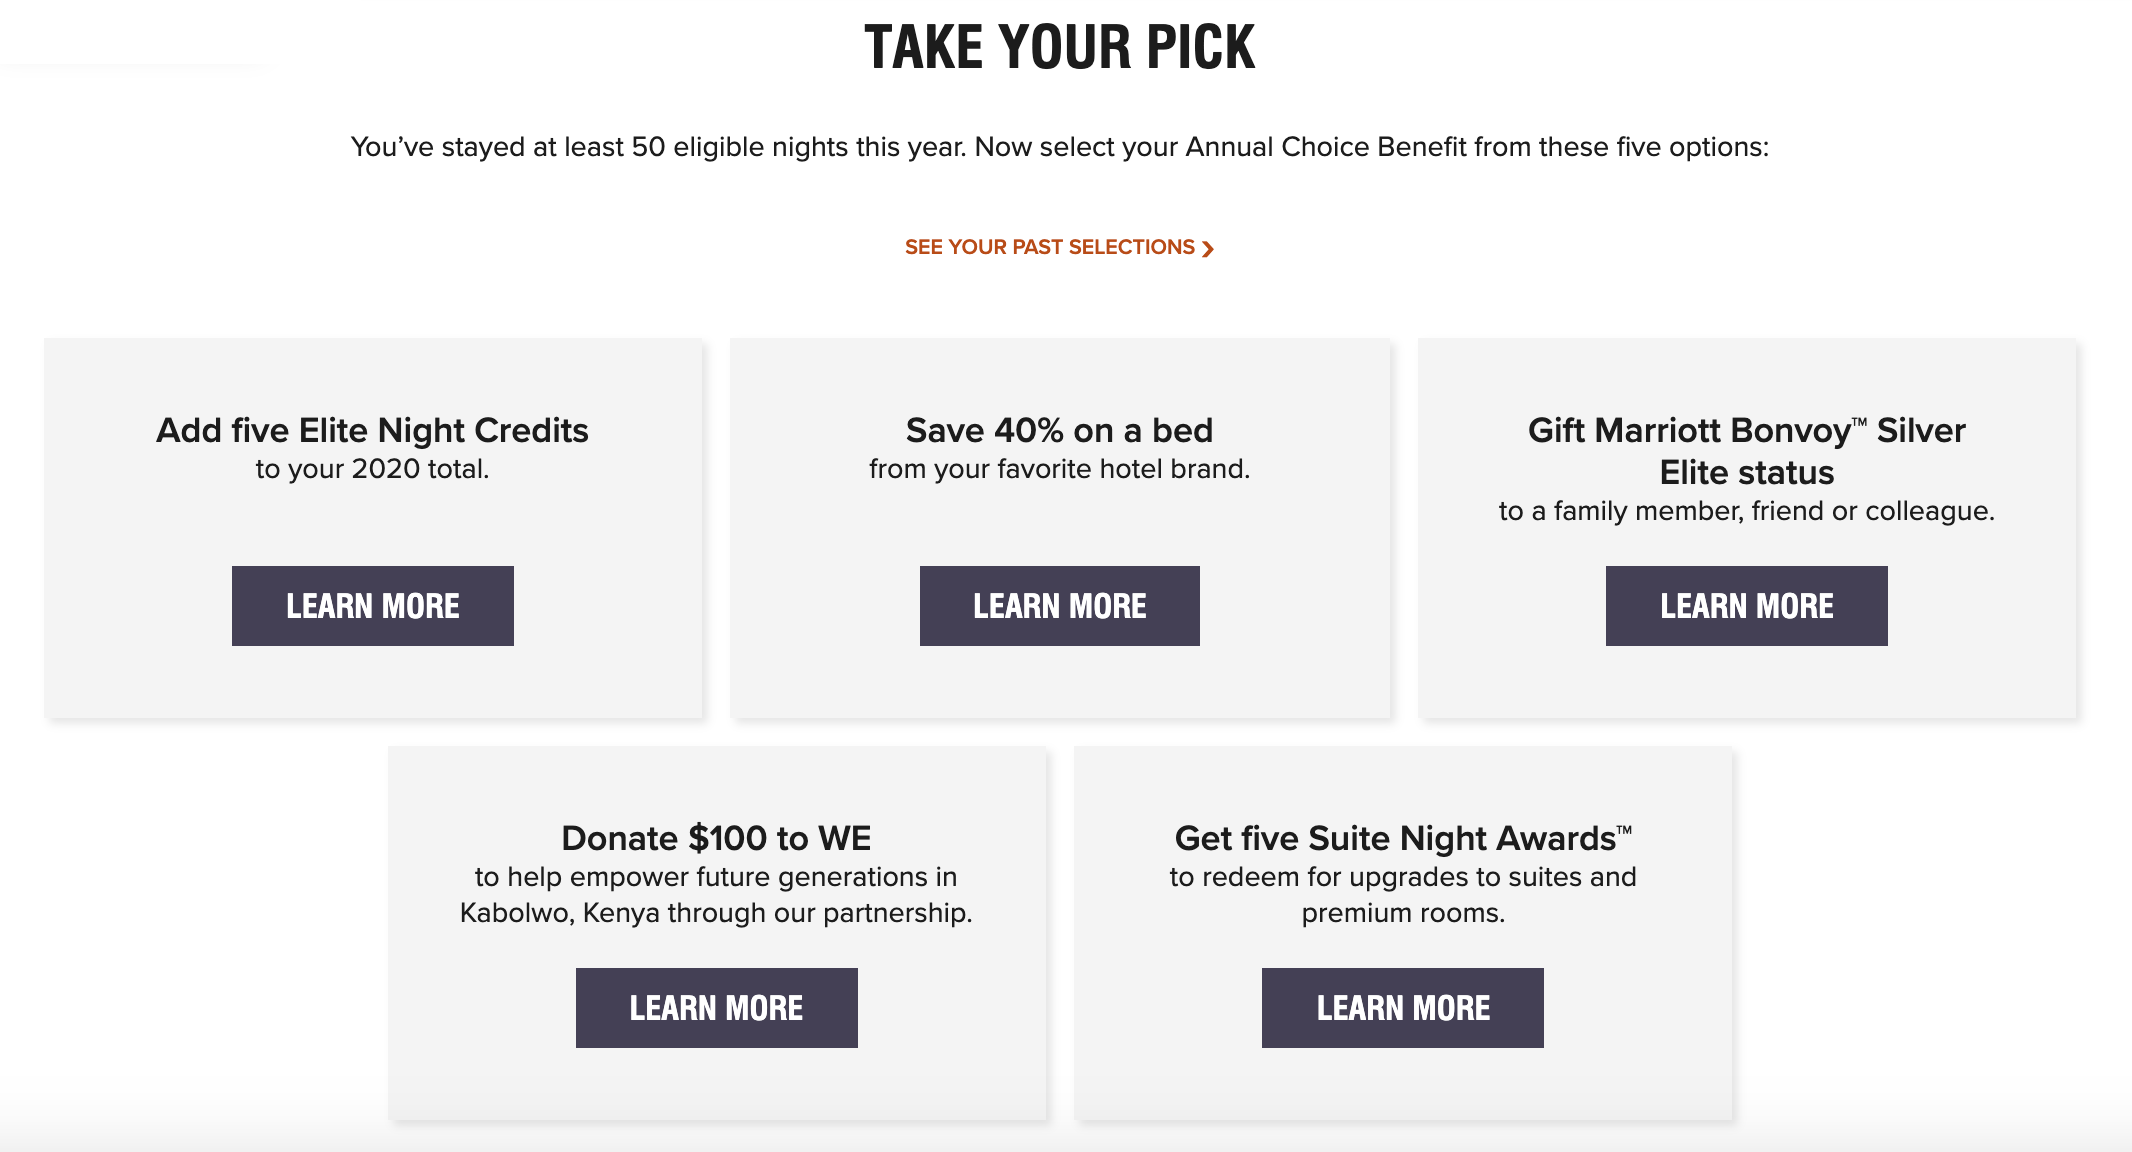2132x1152 pixels.
Task: Learn more about gifting Silver Elite status
Action: (1746, 606)
